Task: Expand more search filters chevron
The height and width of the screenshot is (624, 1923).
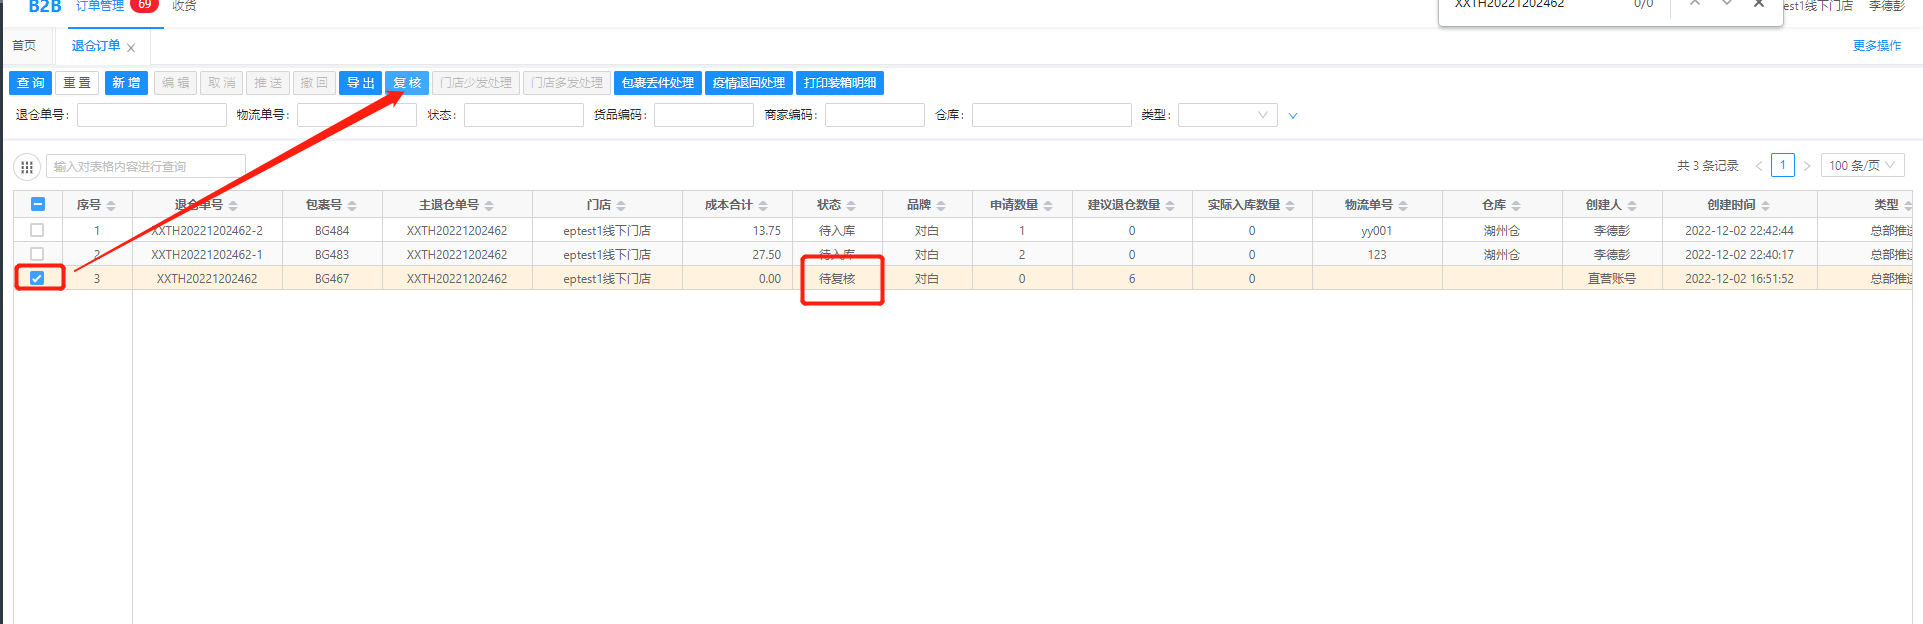Action: [x=1293, y=116]
